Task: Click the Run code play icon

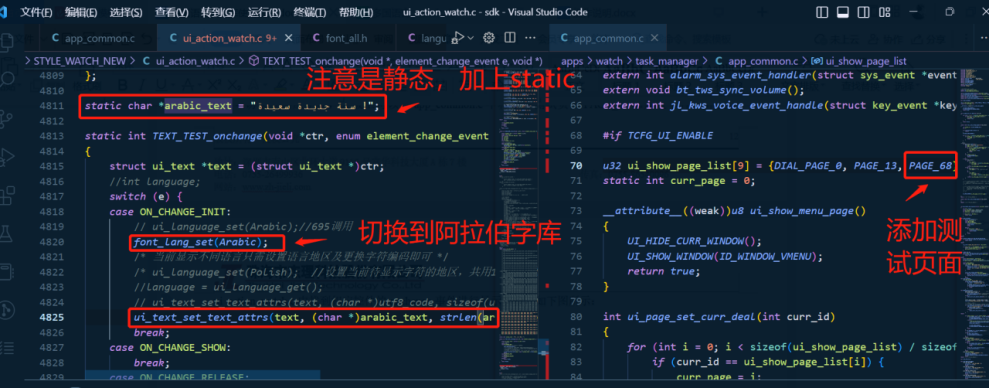Action: point(459,38)
